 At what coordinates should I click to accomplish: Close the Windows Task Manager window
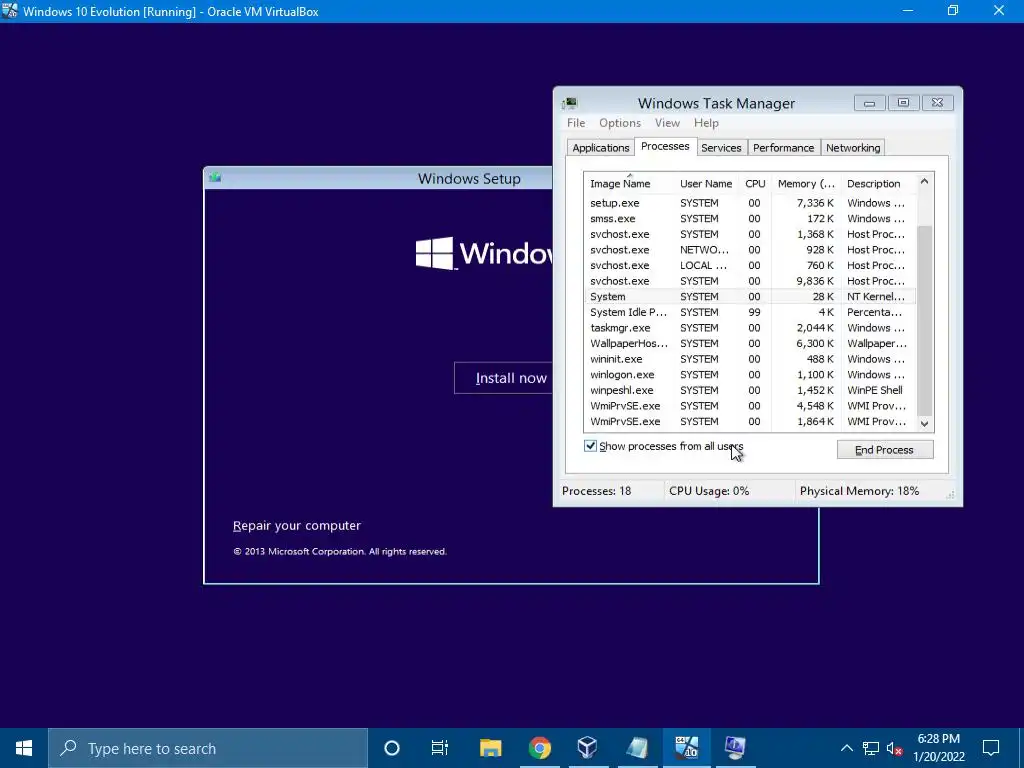click(x=937, y=103)
